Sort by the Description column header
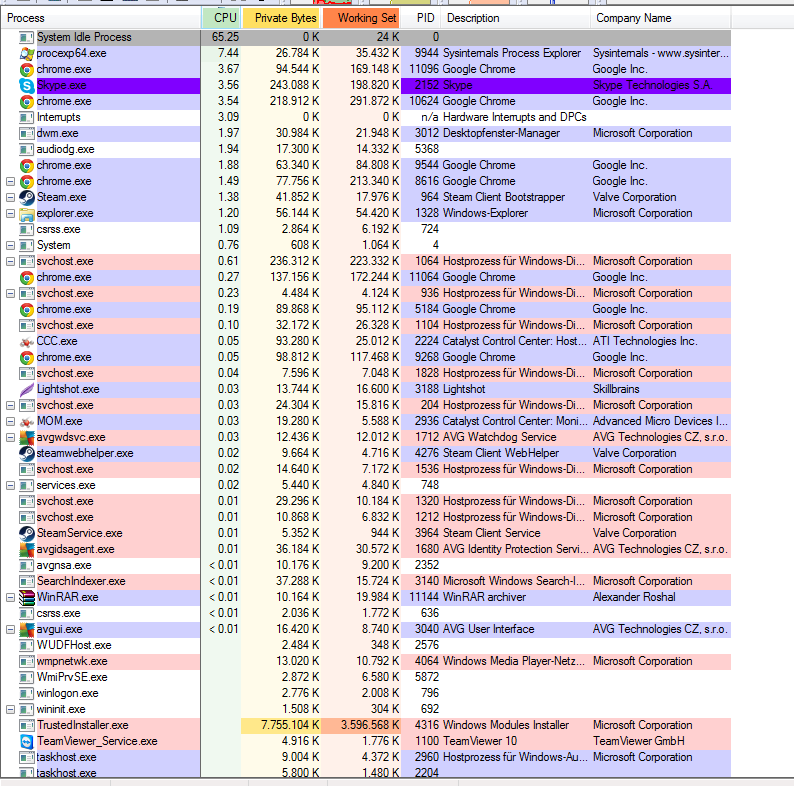794x786 pixels. pyautogui.click(x=516, y=18)
